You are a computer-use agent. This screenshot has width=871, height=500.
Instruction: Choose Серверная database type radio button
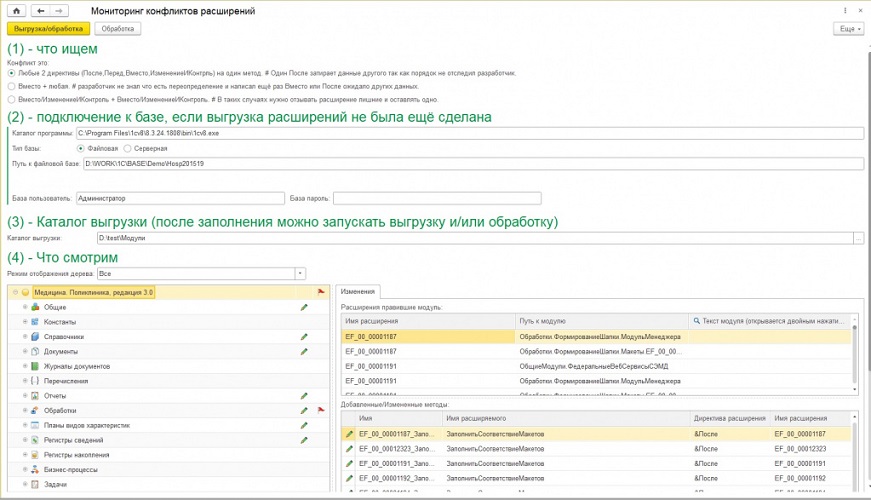(x=127, y=148)
